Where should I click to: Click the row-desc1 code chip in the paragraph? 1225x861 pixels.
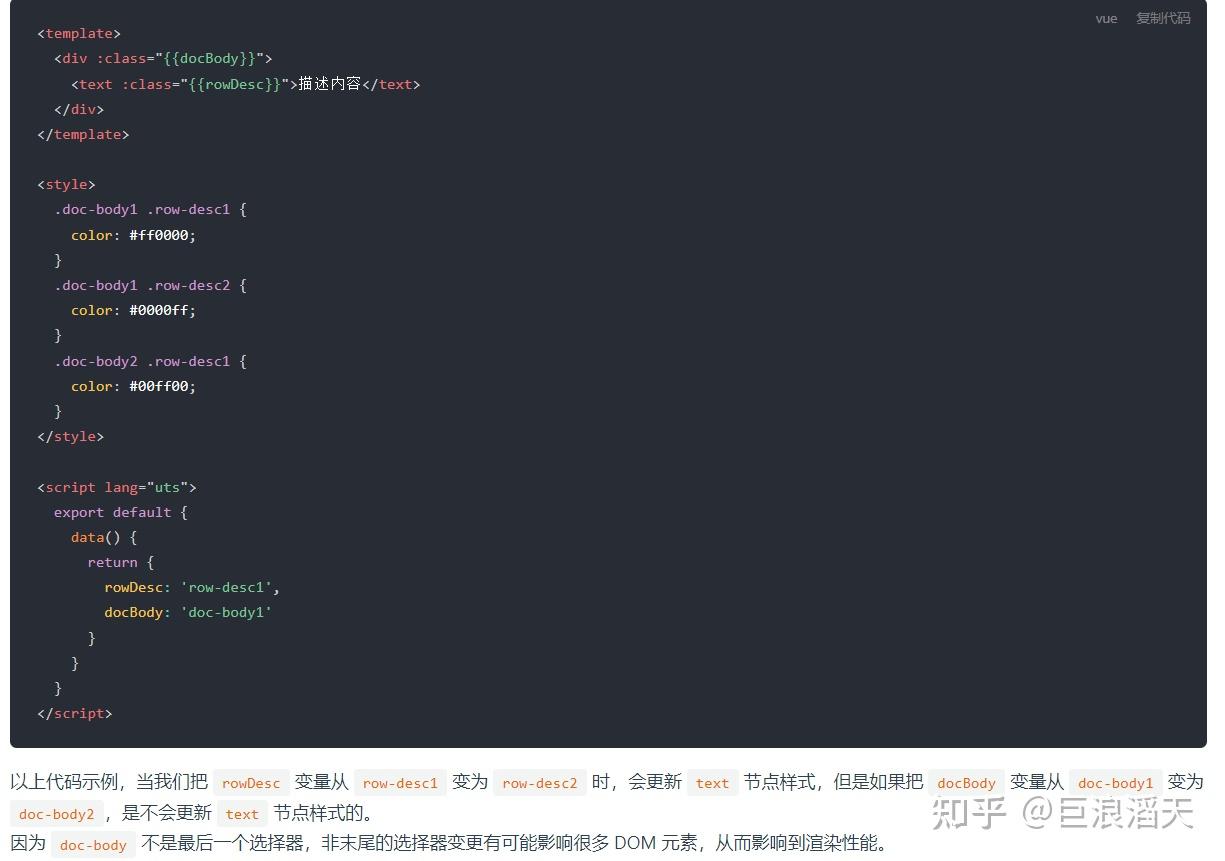[x=400, y=782]
